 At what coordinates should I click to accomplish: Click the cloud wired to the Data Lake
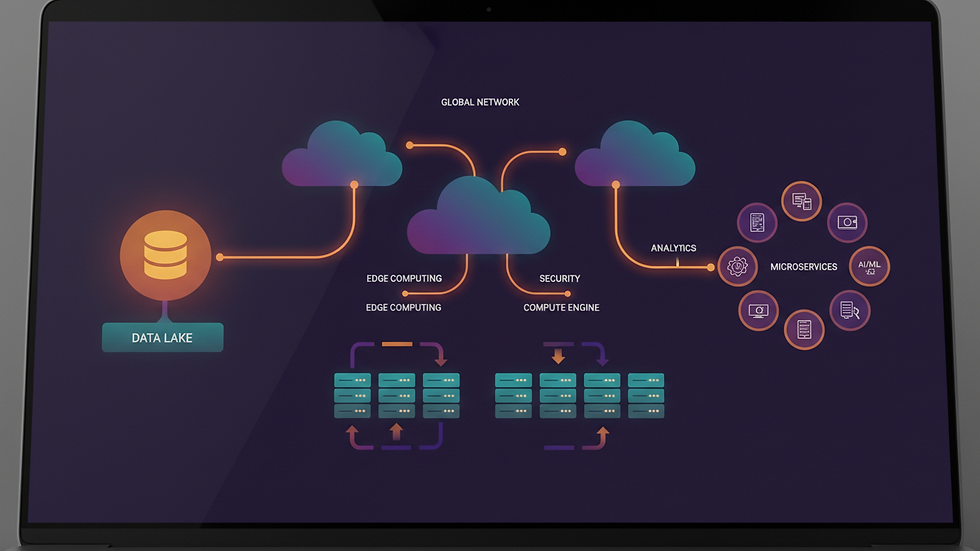(x=341, y=154)
